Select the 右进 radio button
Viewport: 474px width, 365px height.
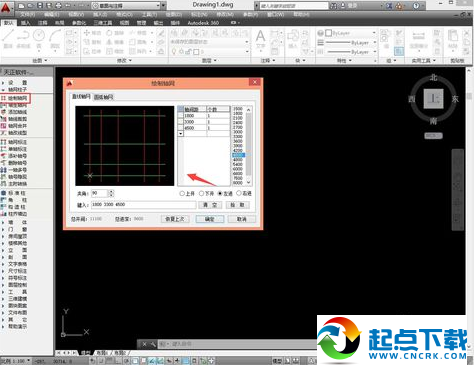click(244, 193)
